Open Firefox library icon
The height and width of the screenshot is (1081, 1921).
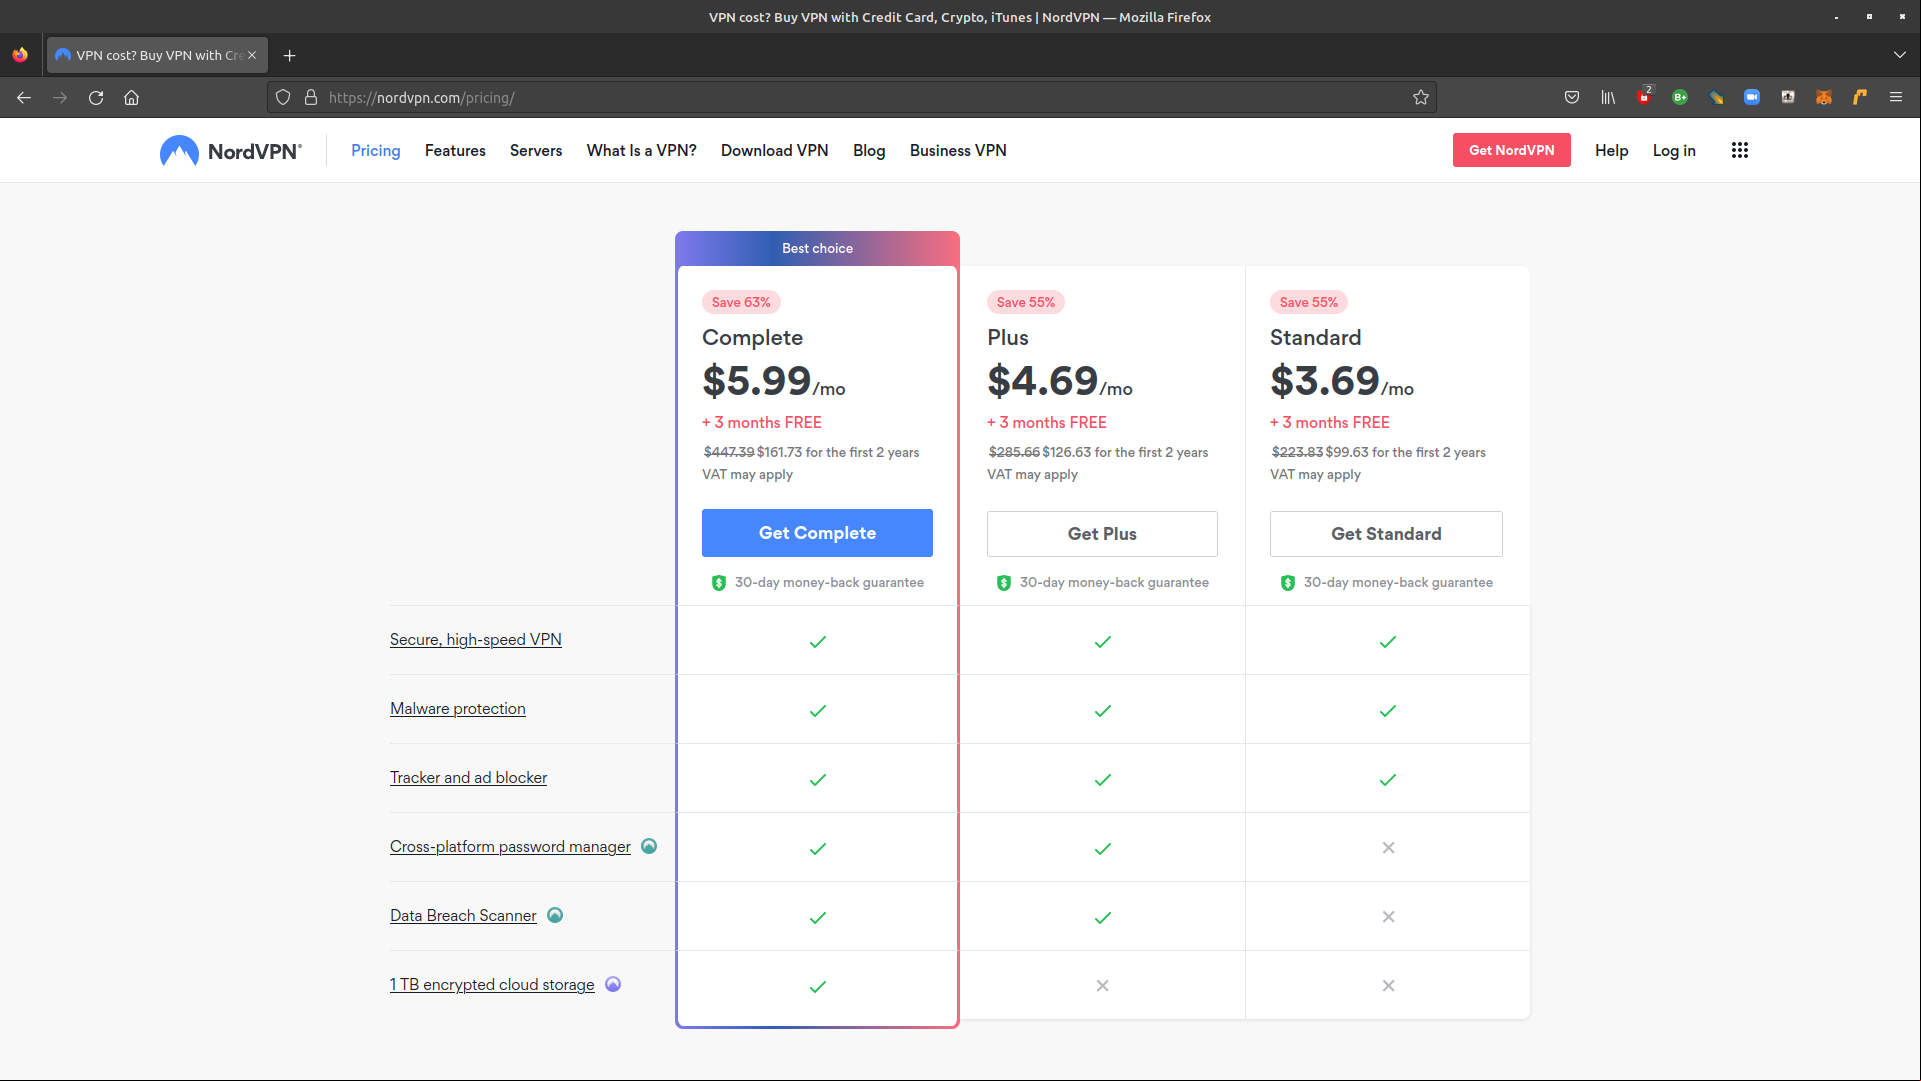tap(1608, 97)
